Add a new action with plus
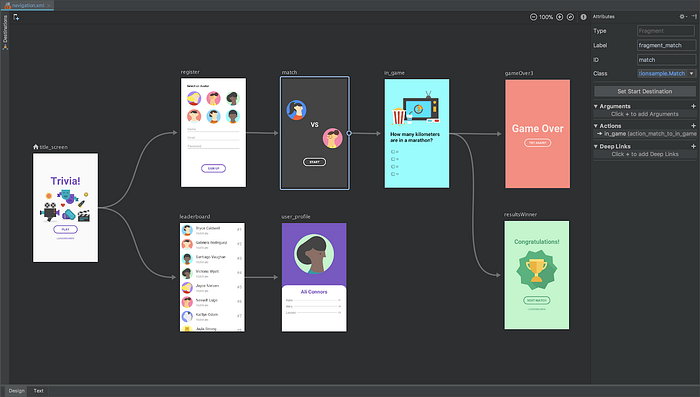This screenshot has height=397, width=700. [693, 126]
